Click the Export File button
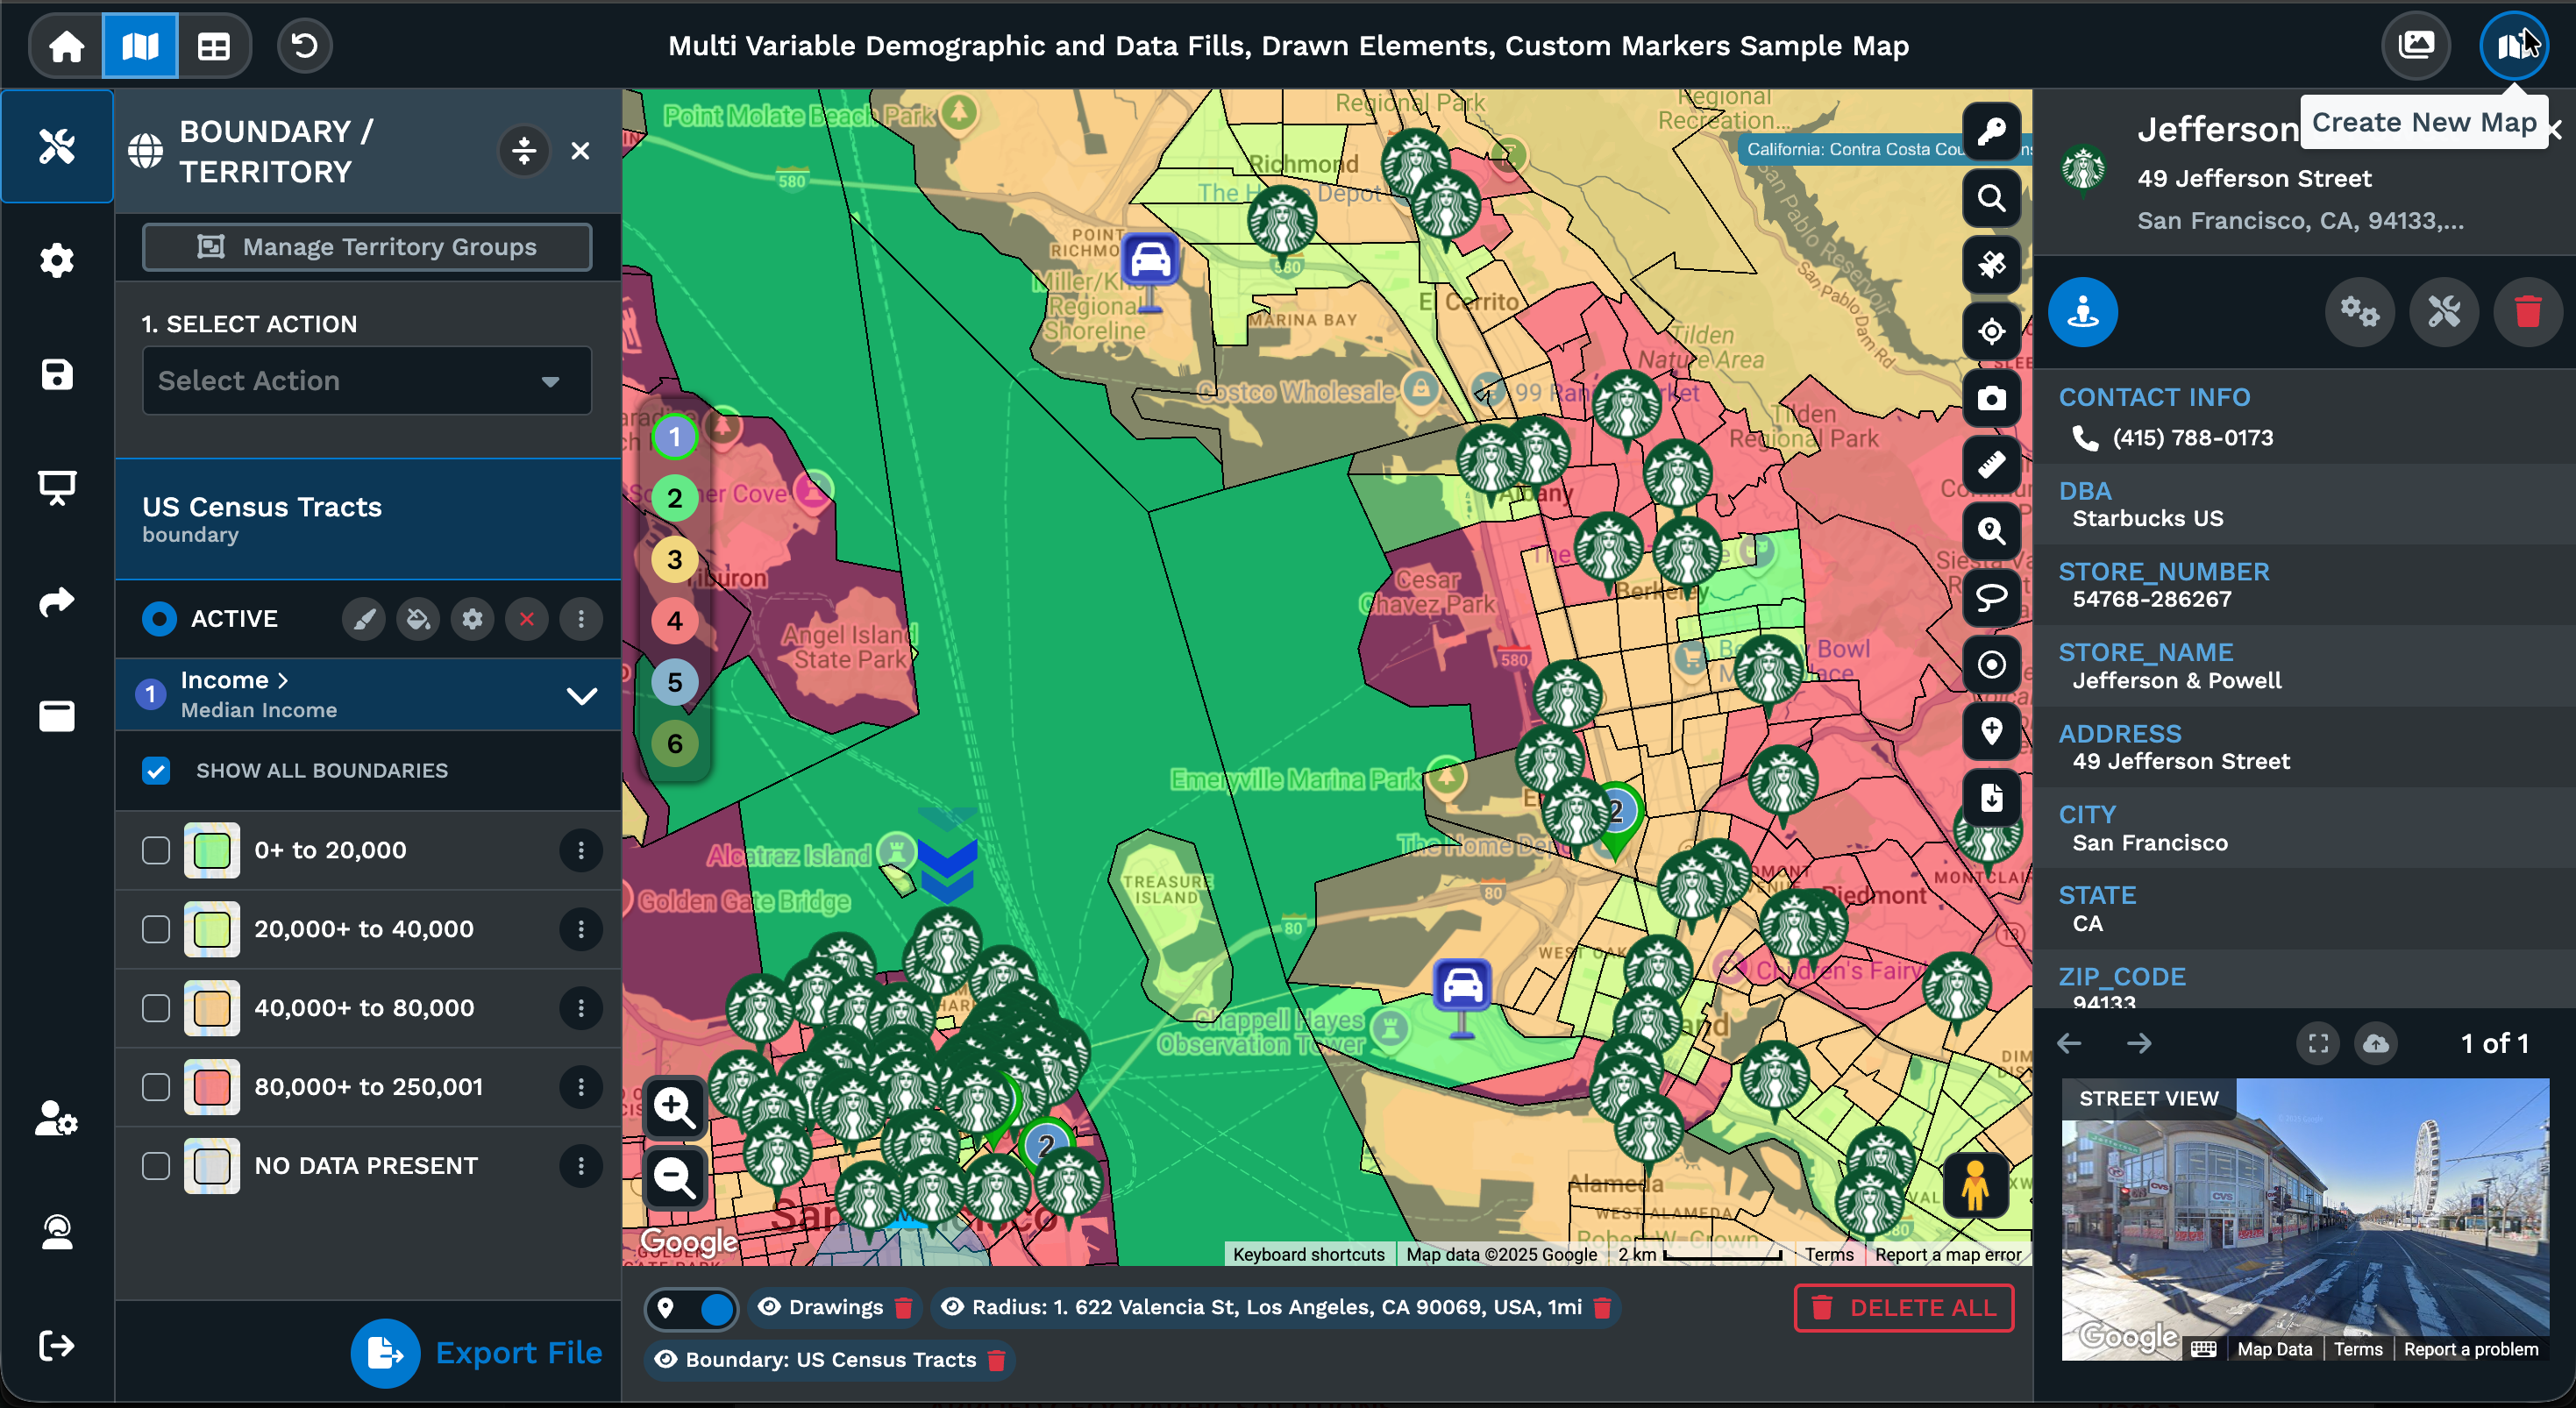 coord(478,1352)
